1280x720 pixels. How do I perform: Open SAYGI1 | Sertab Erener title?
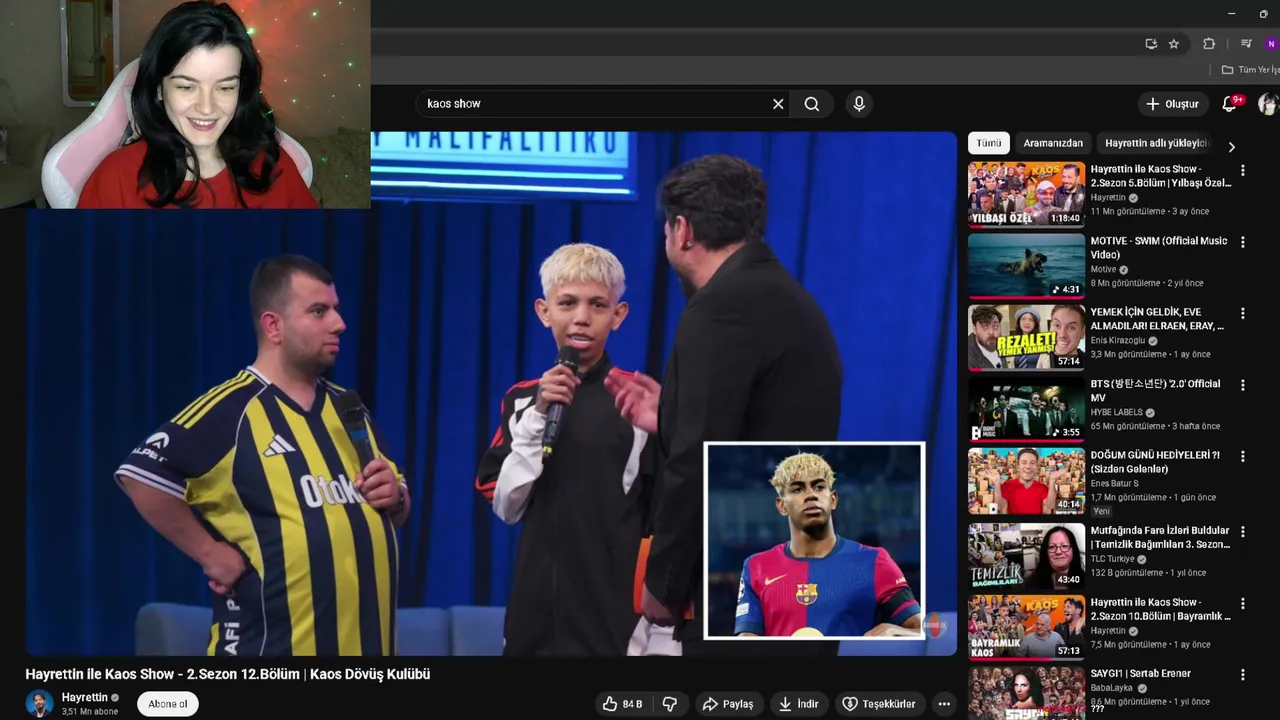point(1140,674)
